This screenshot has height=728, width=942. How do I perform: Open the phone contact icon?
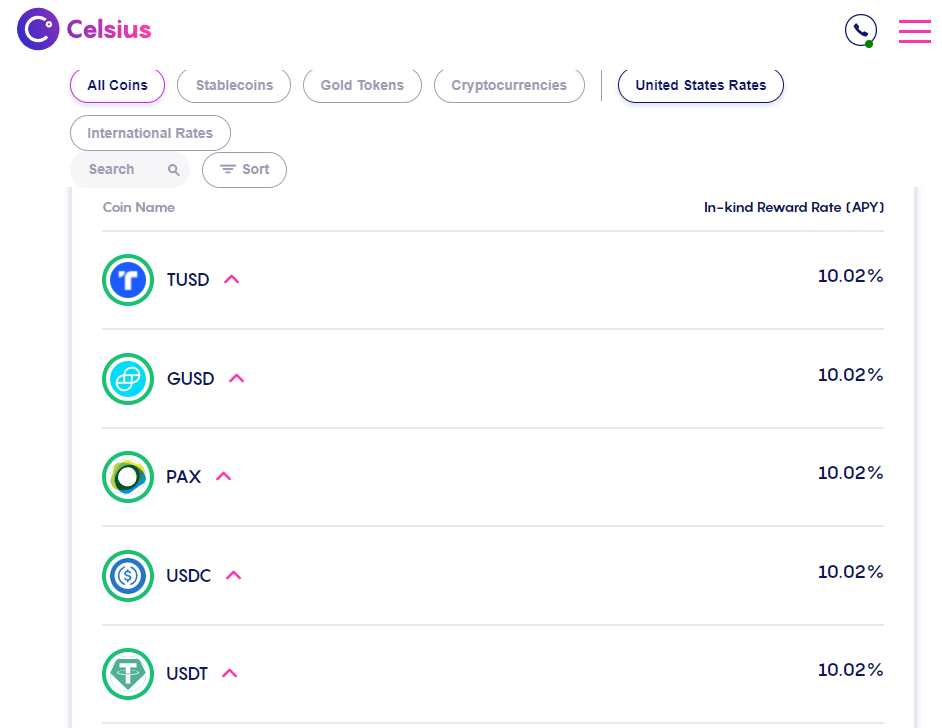[860, 30]
